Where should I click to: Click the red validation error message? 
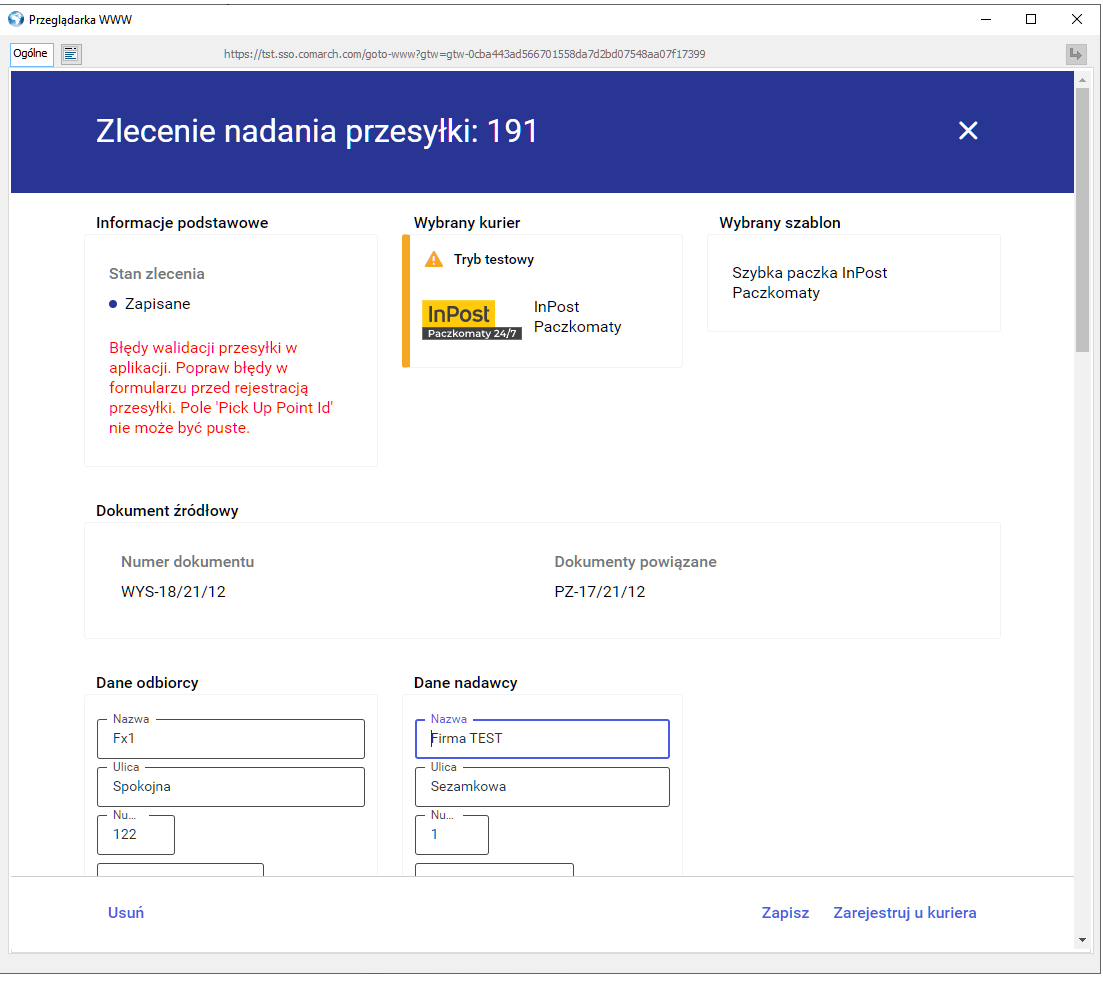click(221, 388)
